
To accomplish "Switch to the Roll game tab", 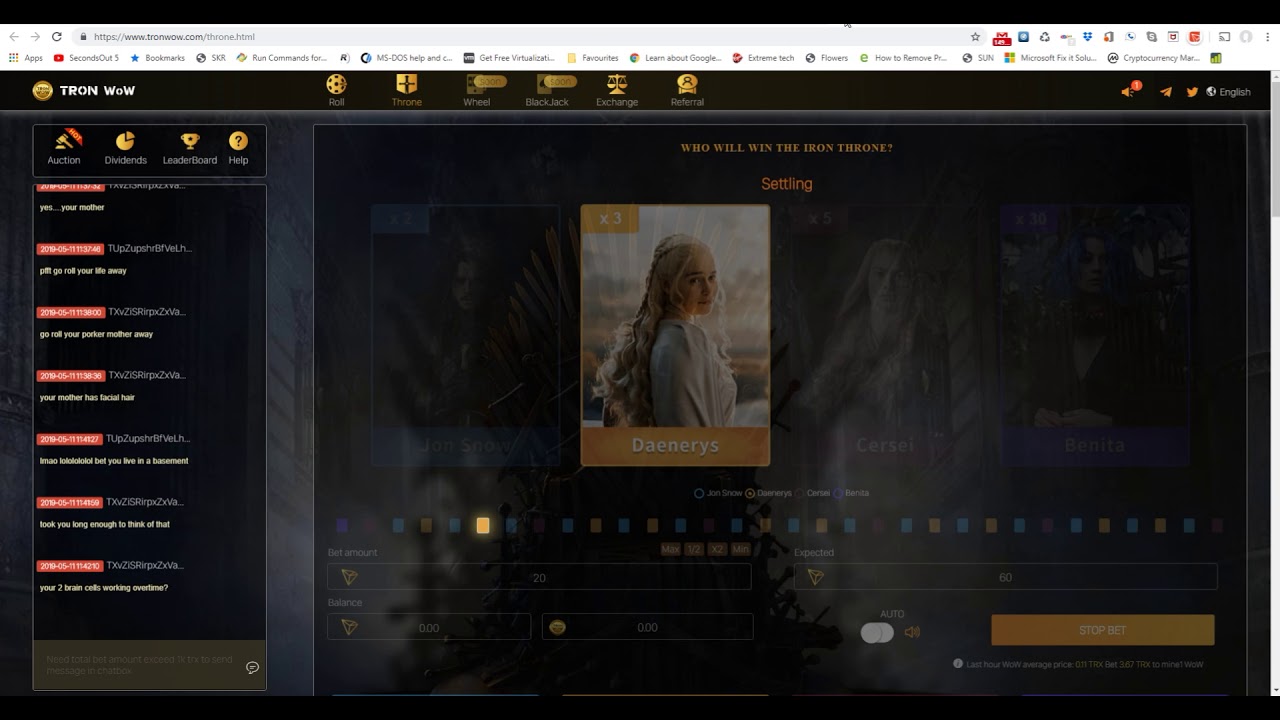I will click(337, 90).
